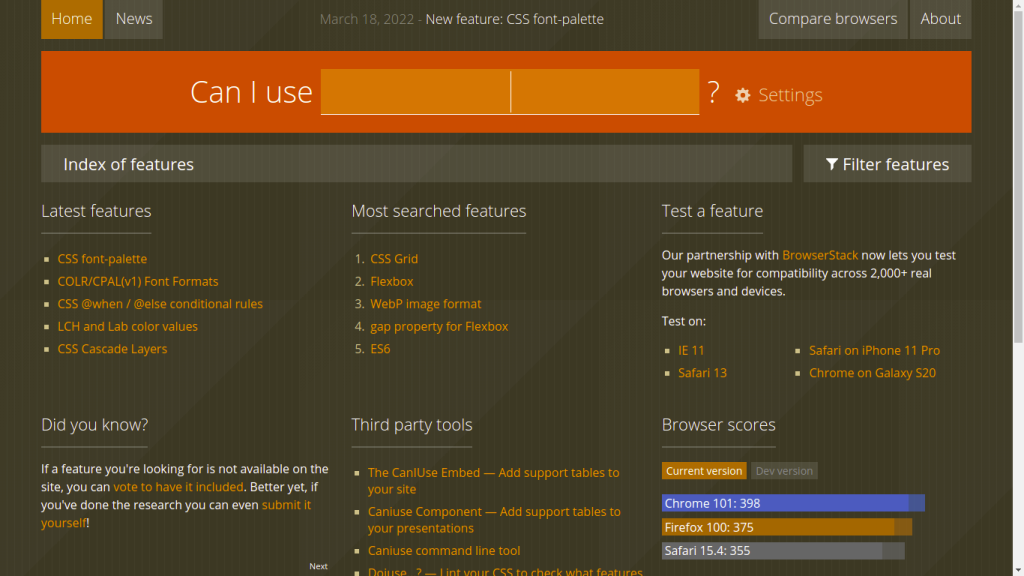
Task: Expand the Index of features bar
Action: (x=416, y=164)
